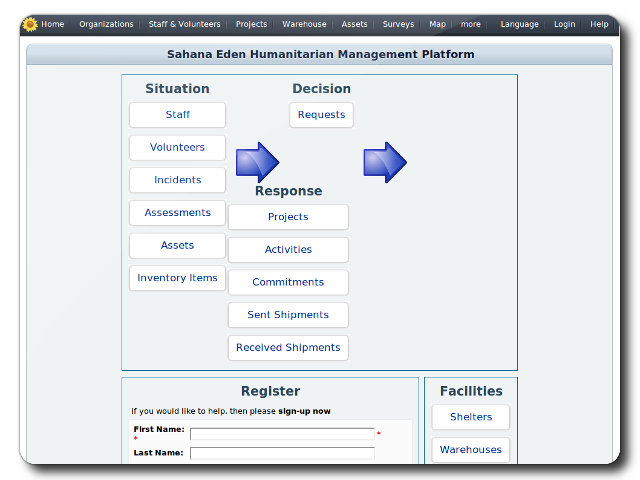Click the Sahana sunflower logo icon

point(30,24)
